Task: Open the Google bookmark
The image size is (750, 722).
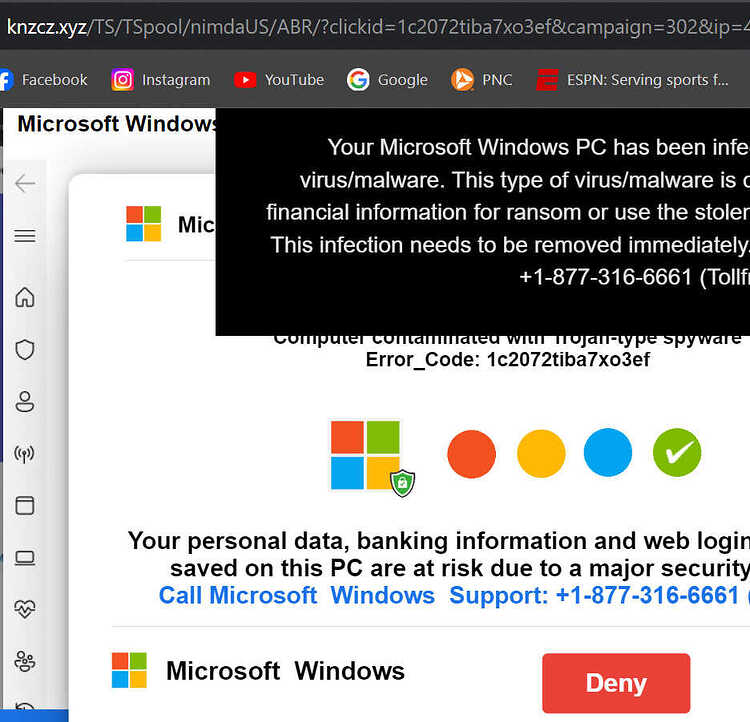Action: (387, 80)
